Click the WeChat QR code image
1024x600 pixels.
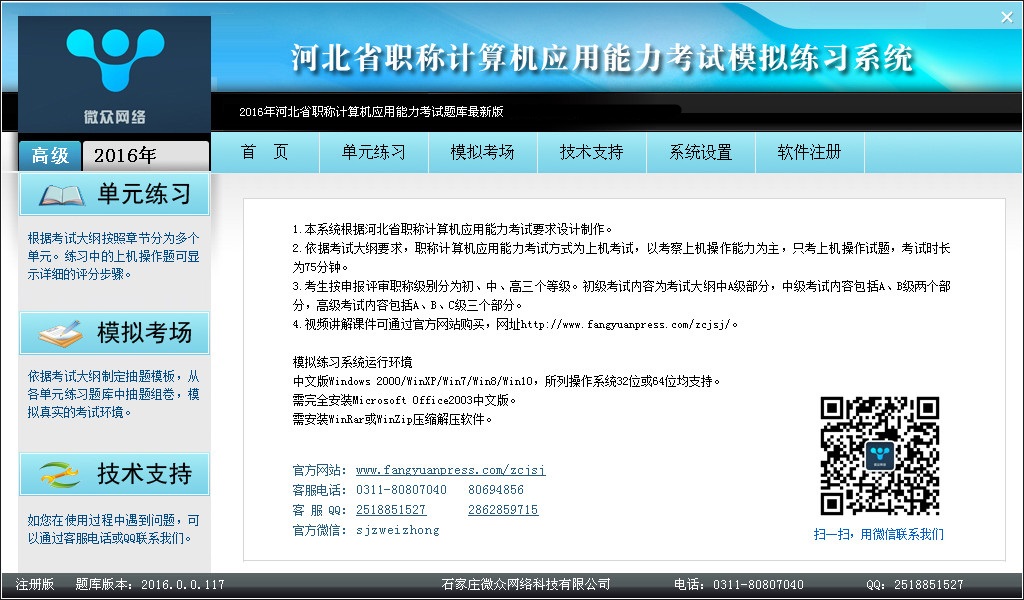point(879,456)
